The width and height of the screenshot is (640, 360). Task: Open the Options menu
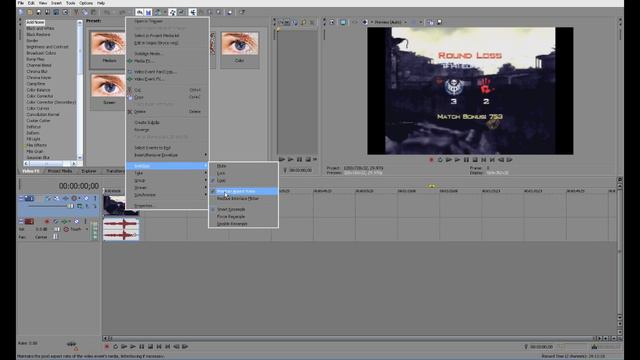click(x=86, y=3)
